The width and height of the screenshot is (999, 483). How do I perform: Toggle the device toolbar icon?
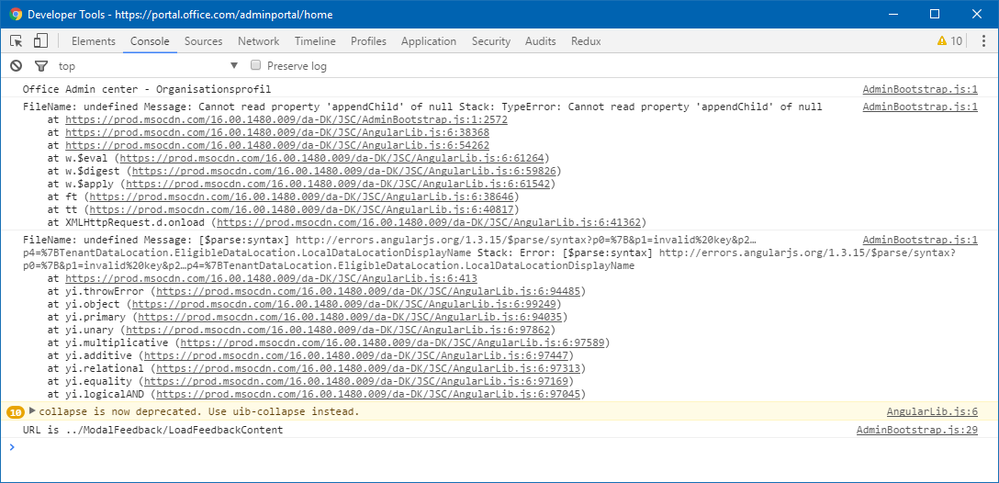pyautogui.click(x=40, y=41)
